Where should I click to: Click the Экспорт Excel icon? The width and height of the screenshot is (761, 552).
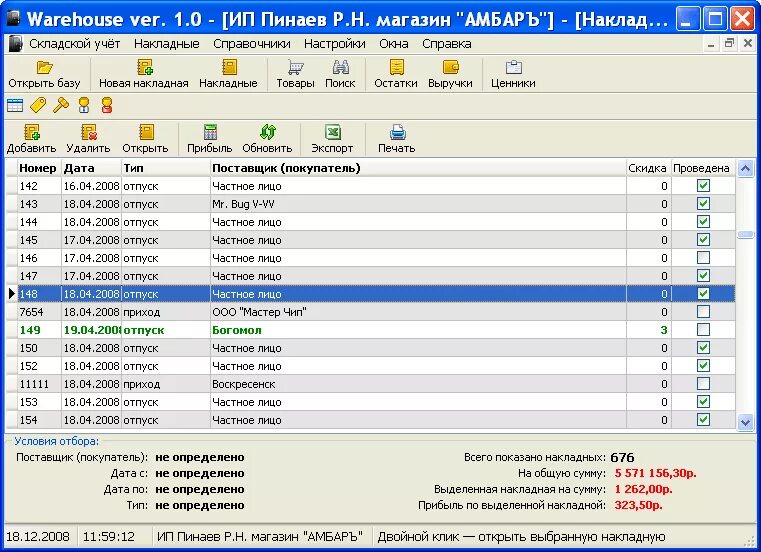332,132
